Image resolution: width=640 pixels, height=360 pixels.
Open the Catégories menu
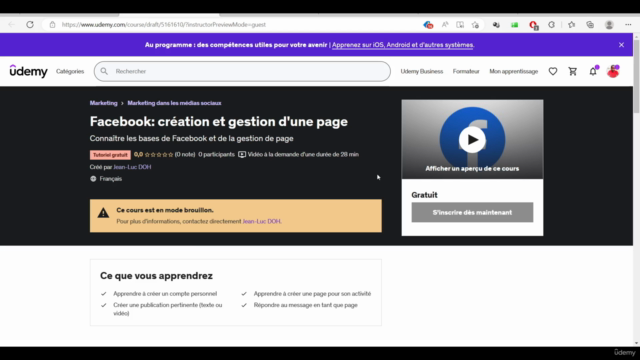(x=70, y=71)
